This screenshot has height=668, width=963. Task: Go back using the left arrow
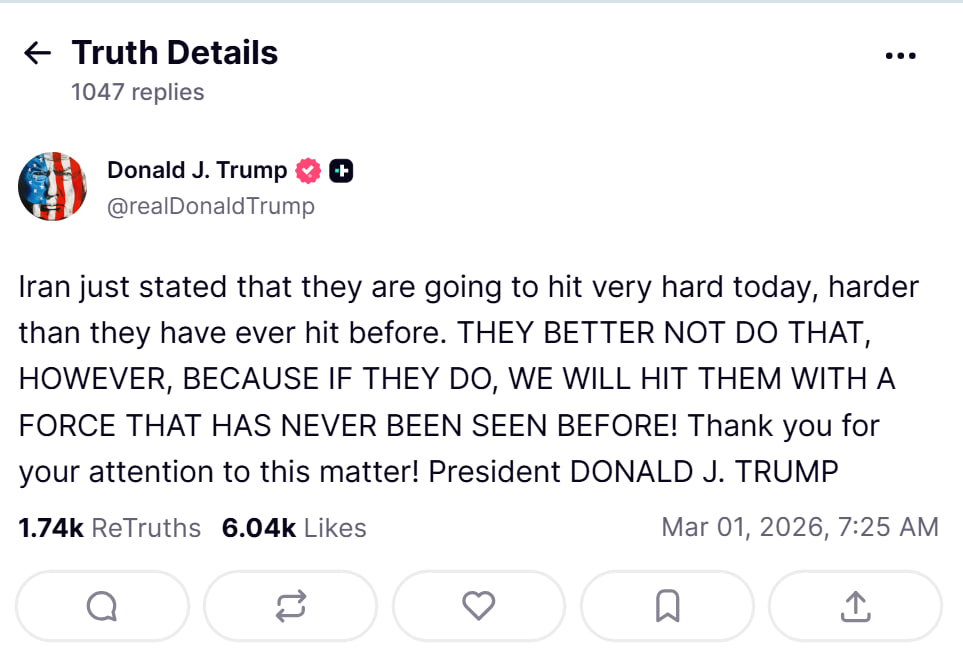(x=37, y=53)
